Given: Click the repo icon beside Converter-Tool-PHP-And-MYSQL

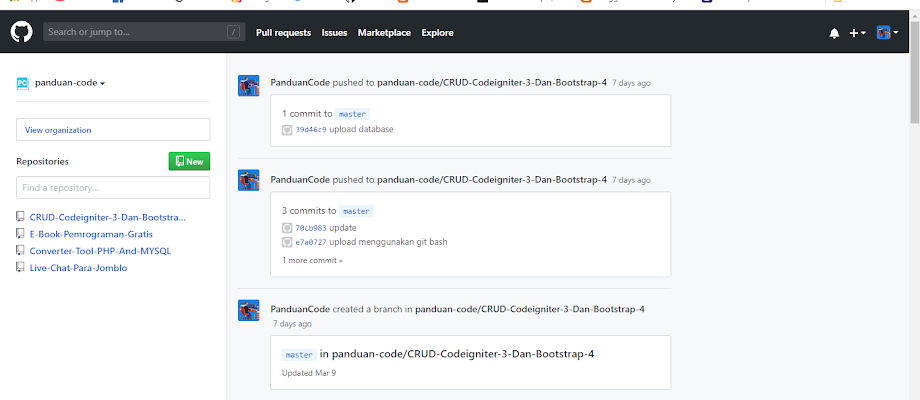Looking at the screenshot, I should (x=21, y=251).
